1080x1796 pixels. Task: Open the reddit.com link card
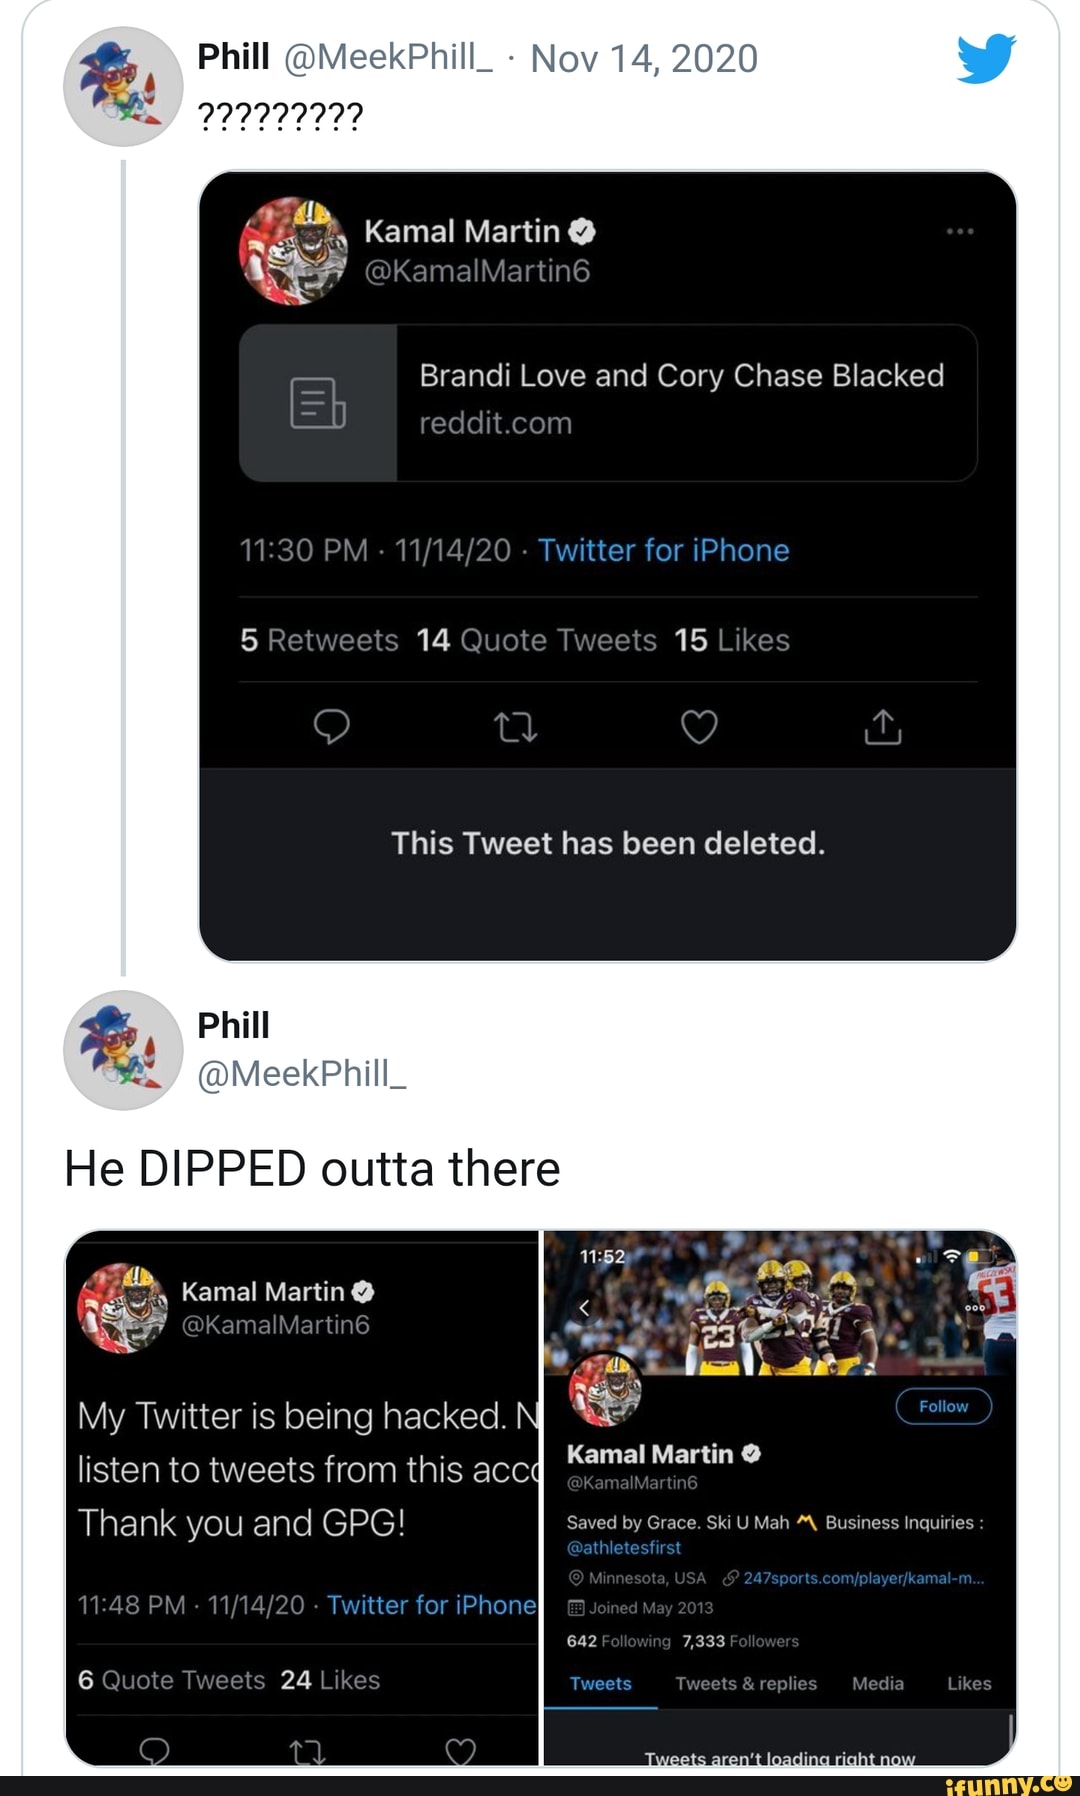[608, 402]
